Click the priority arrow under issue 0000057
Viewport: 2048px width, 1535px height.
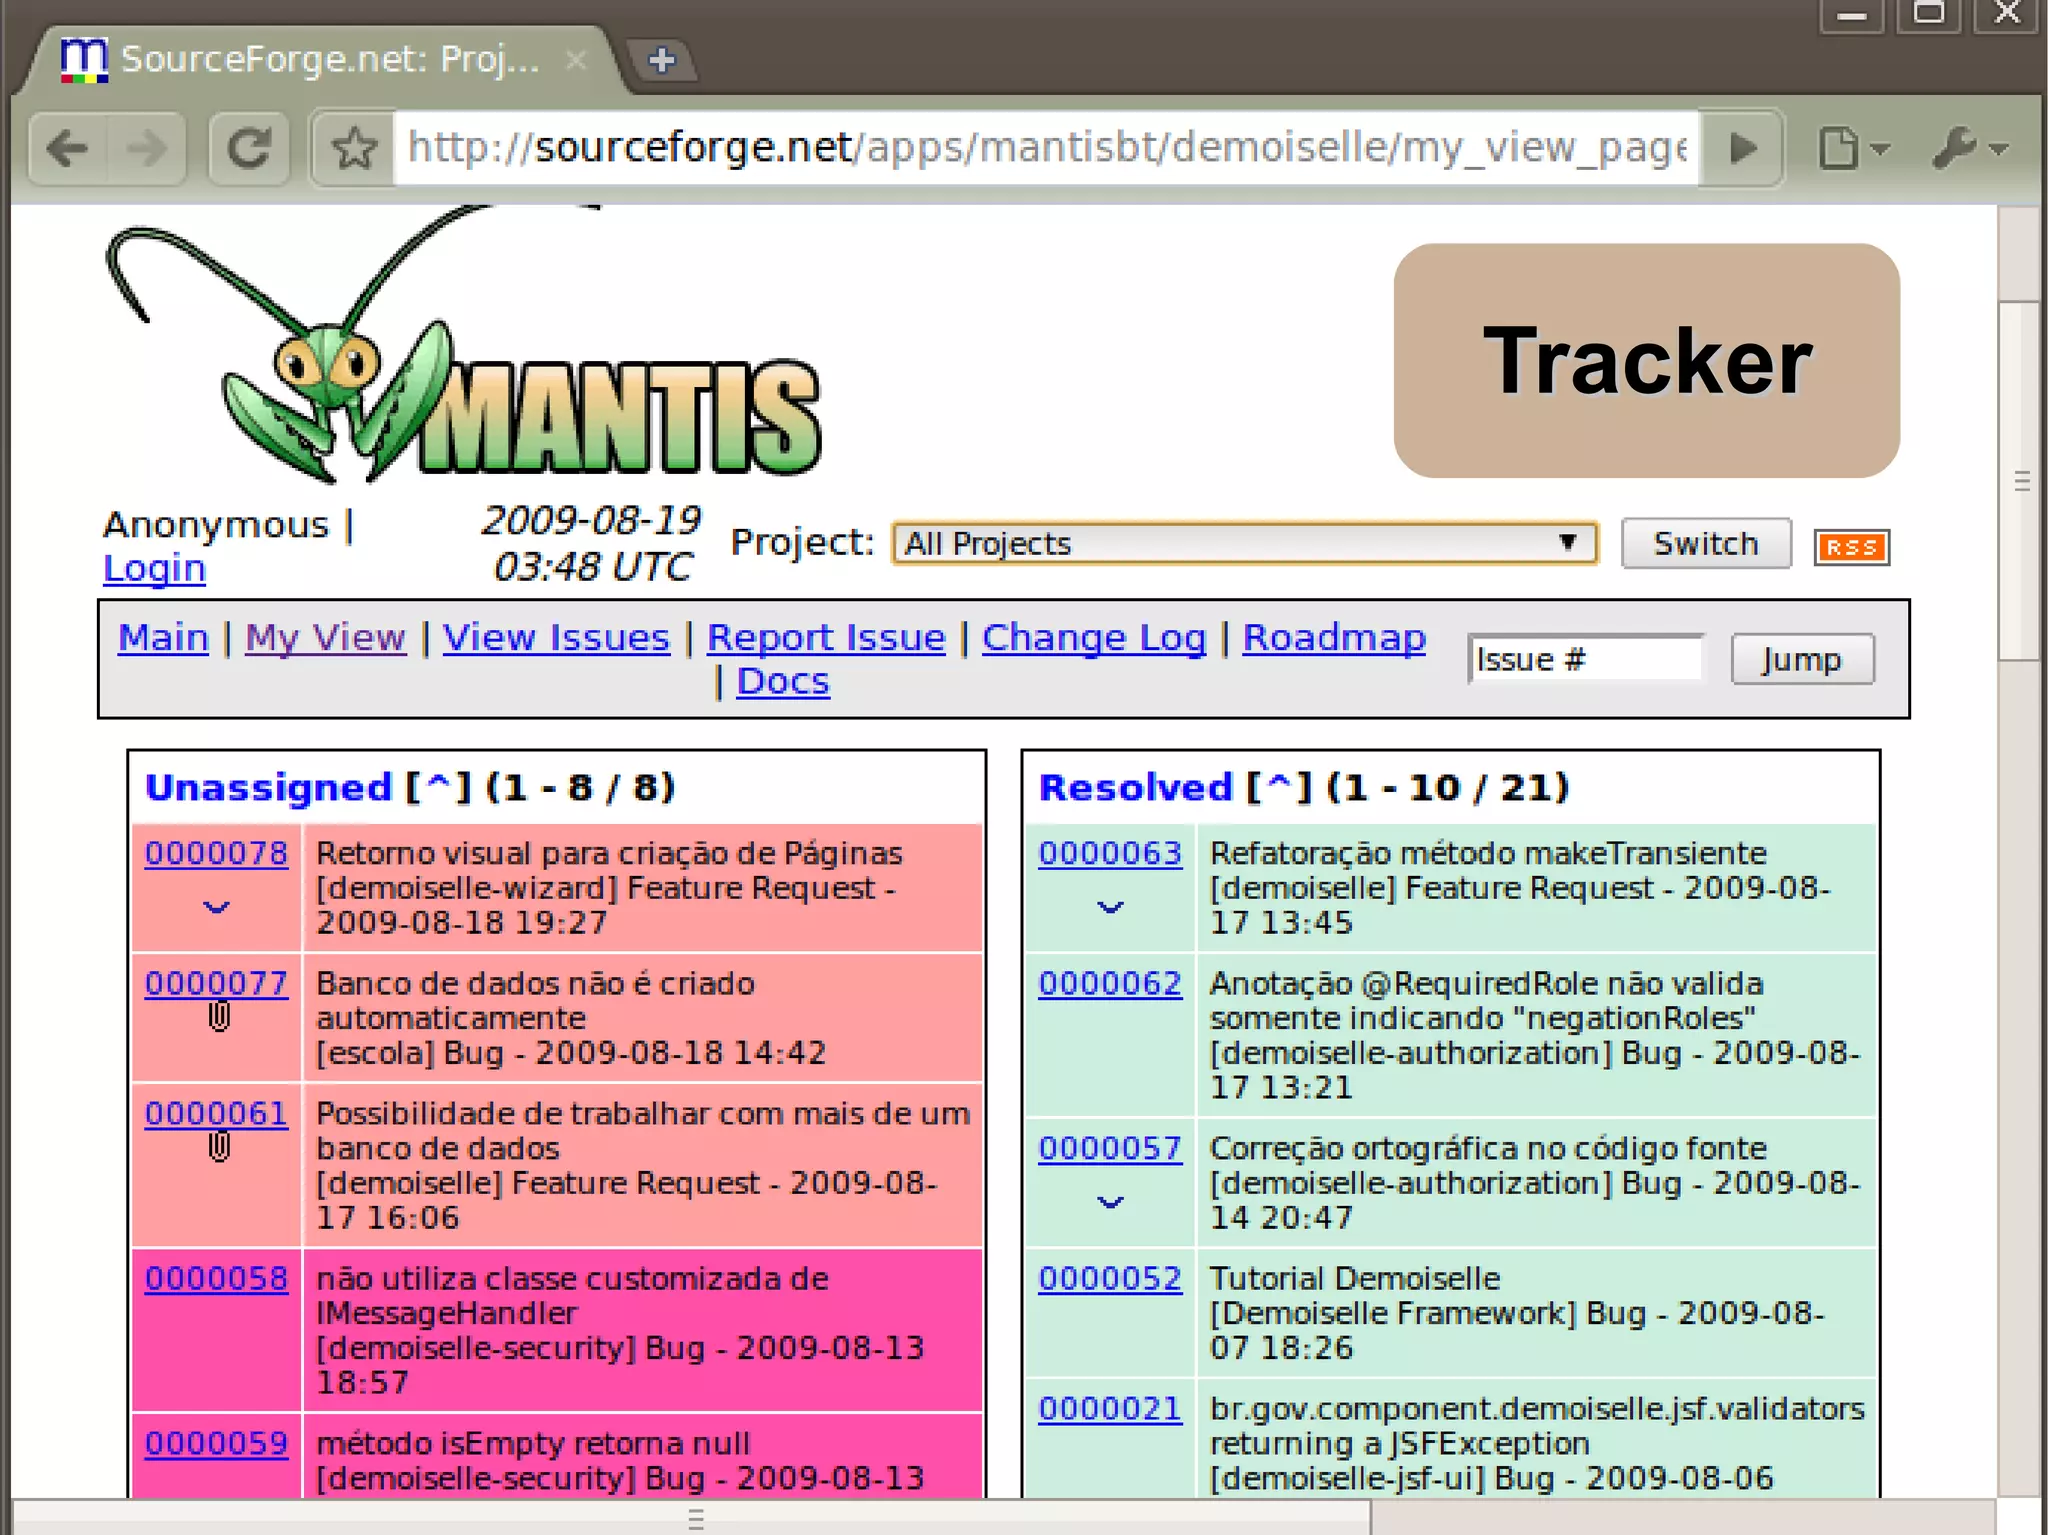(x=1110, y=1201)
